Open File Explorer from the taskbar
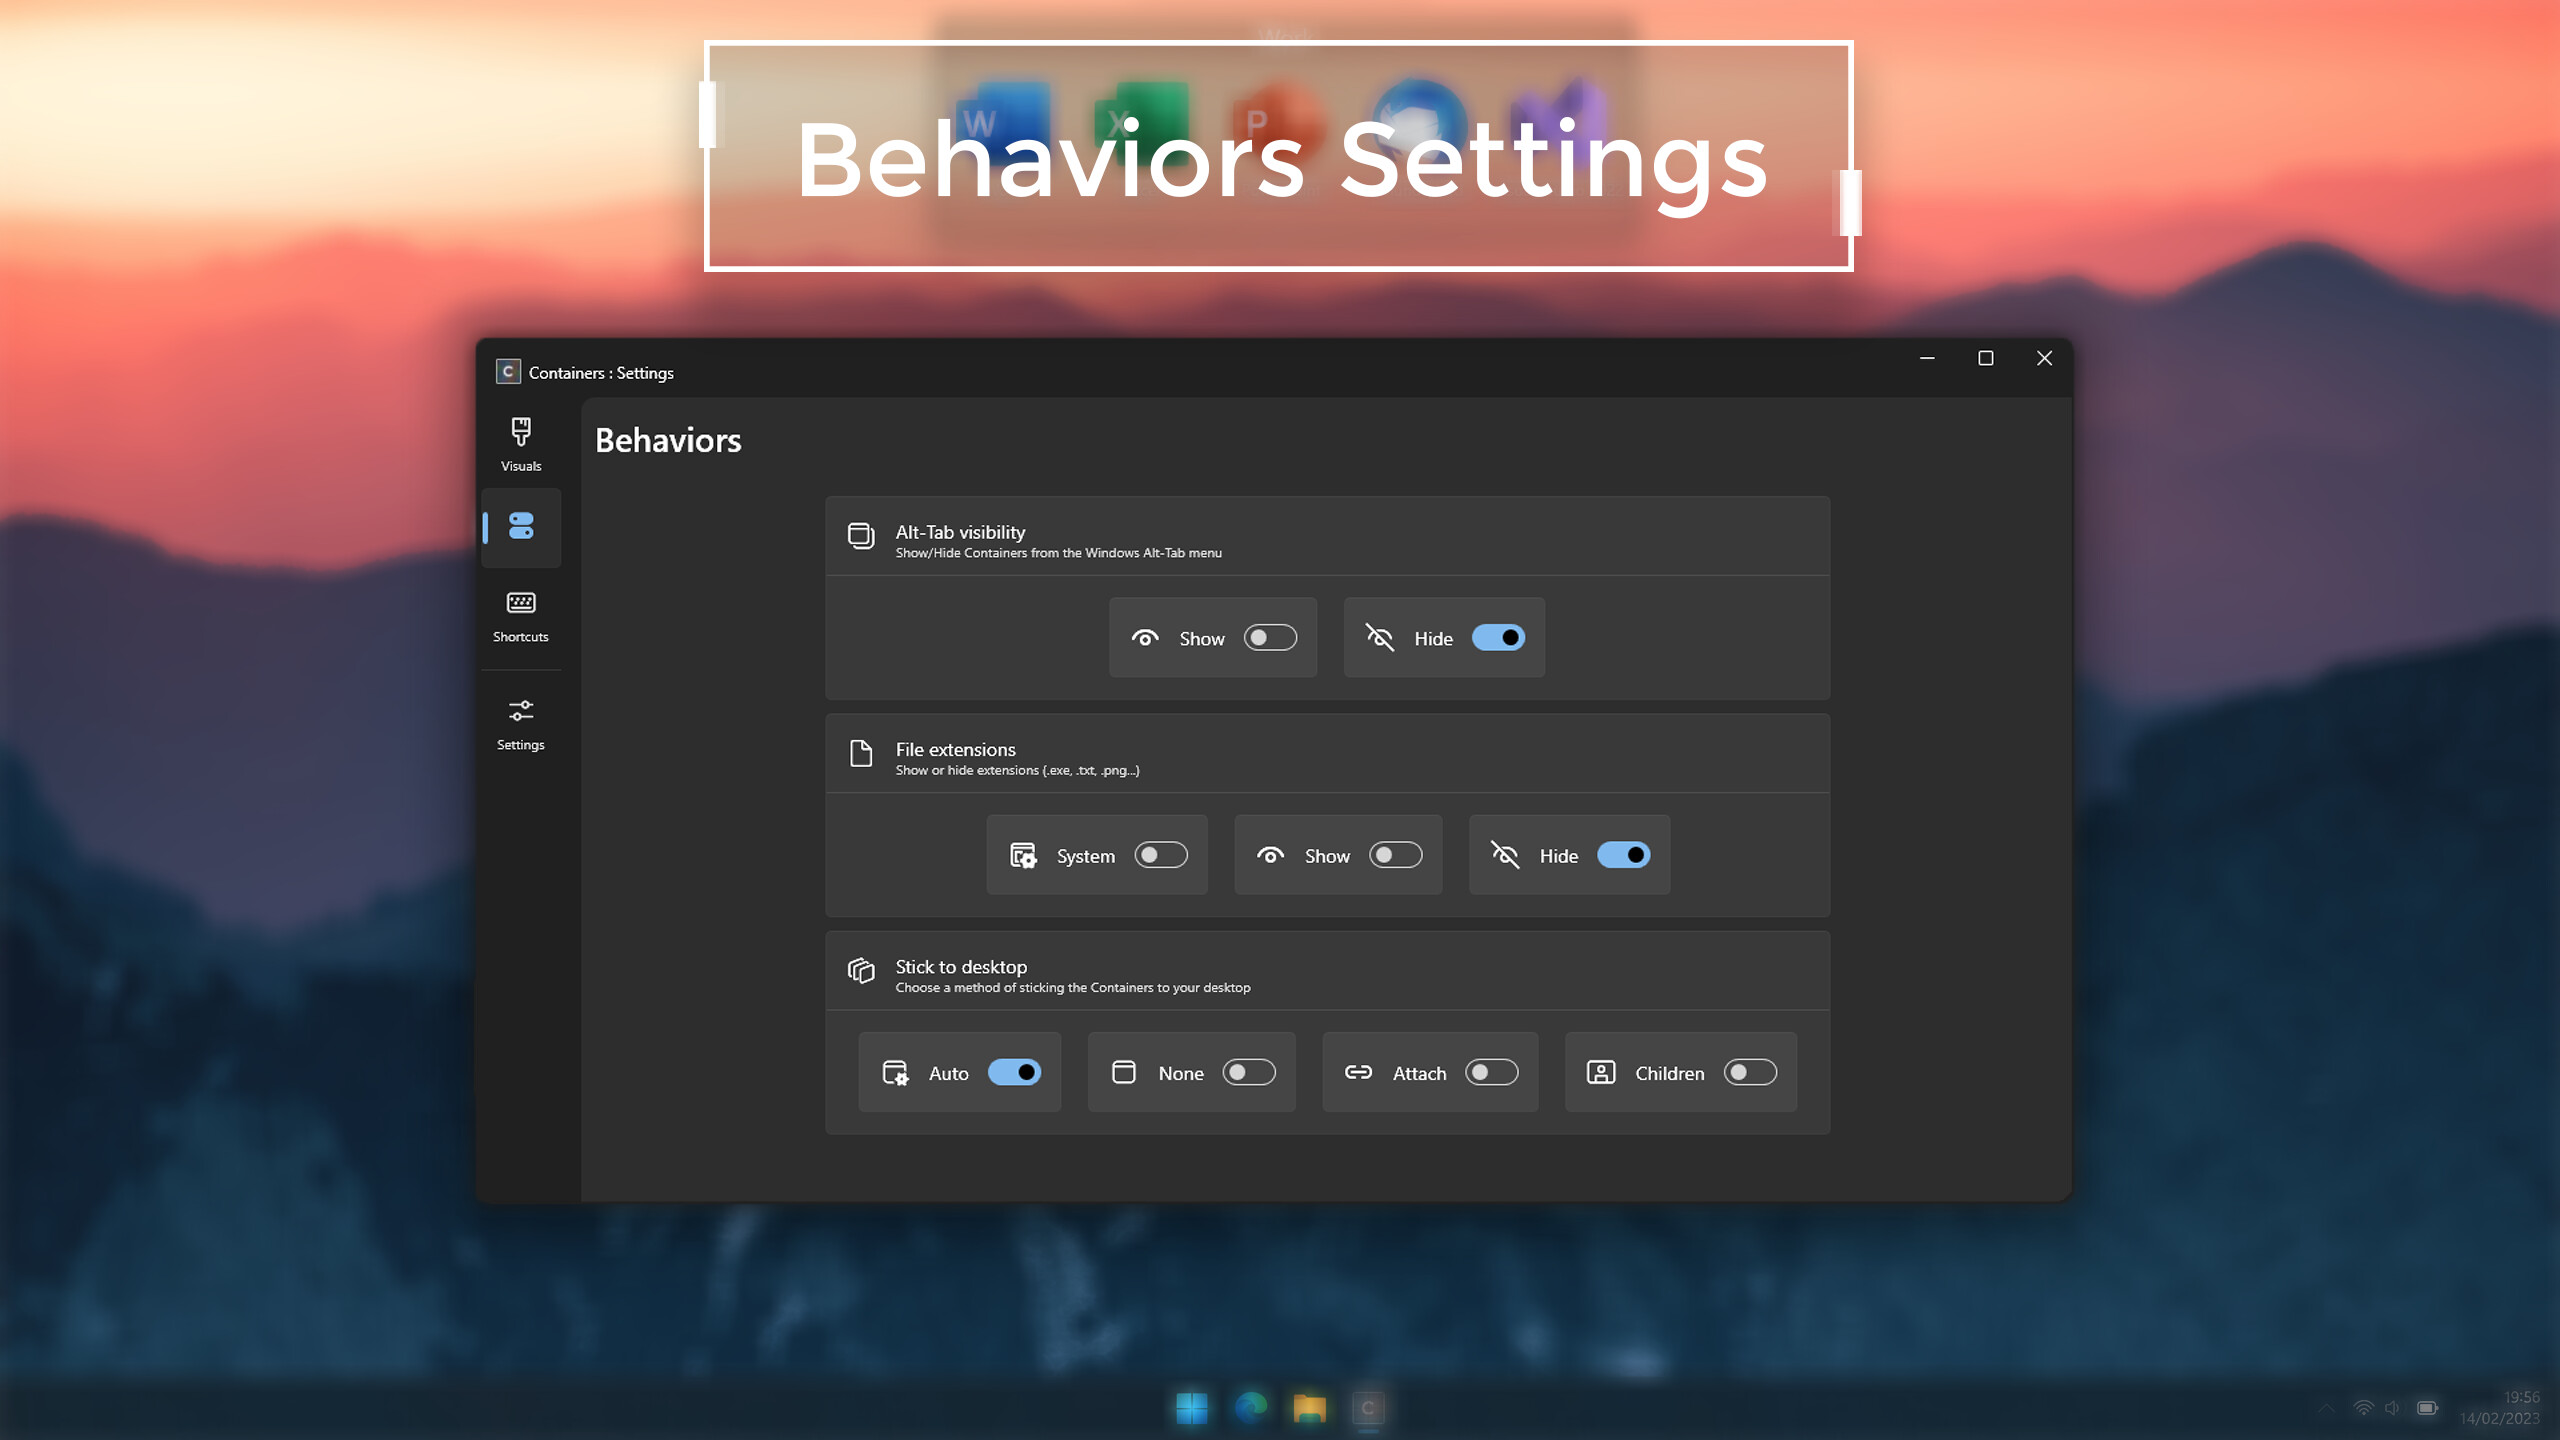 click(1309, 1407)
